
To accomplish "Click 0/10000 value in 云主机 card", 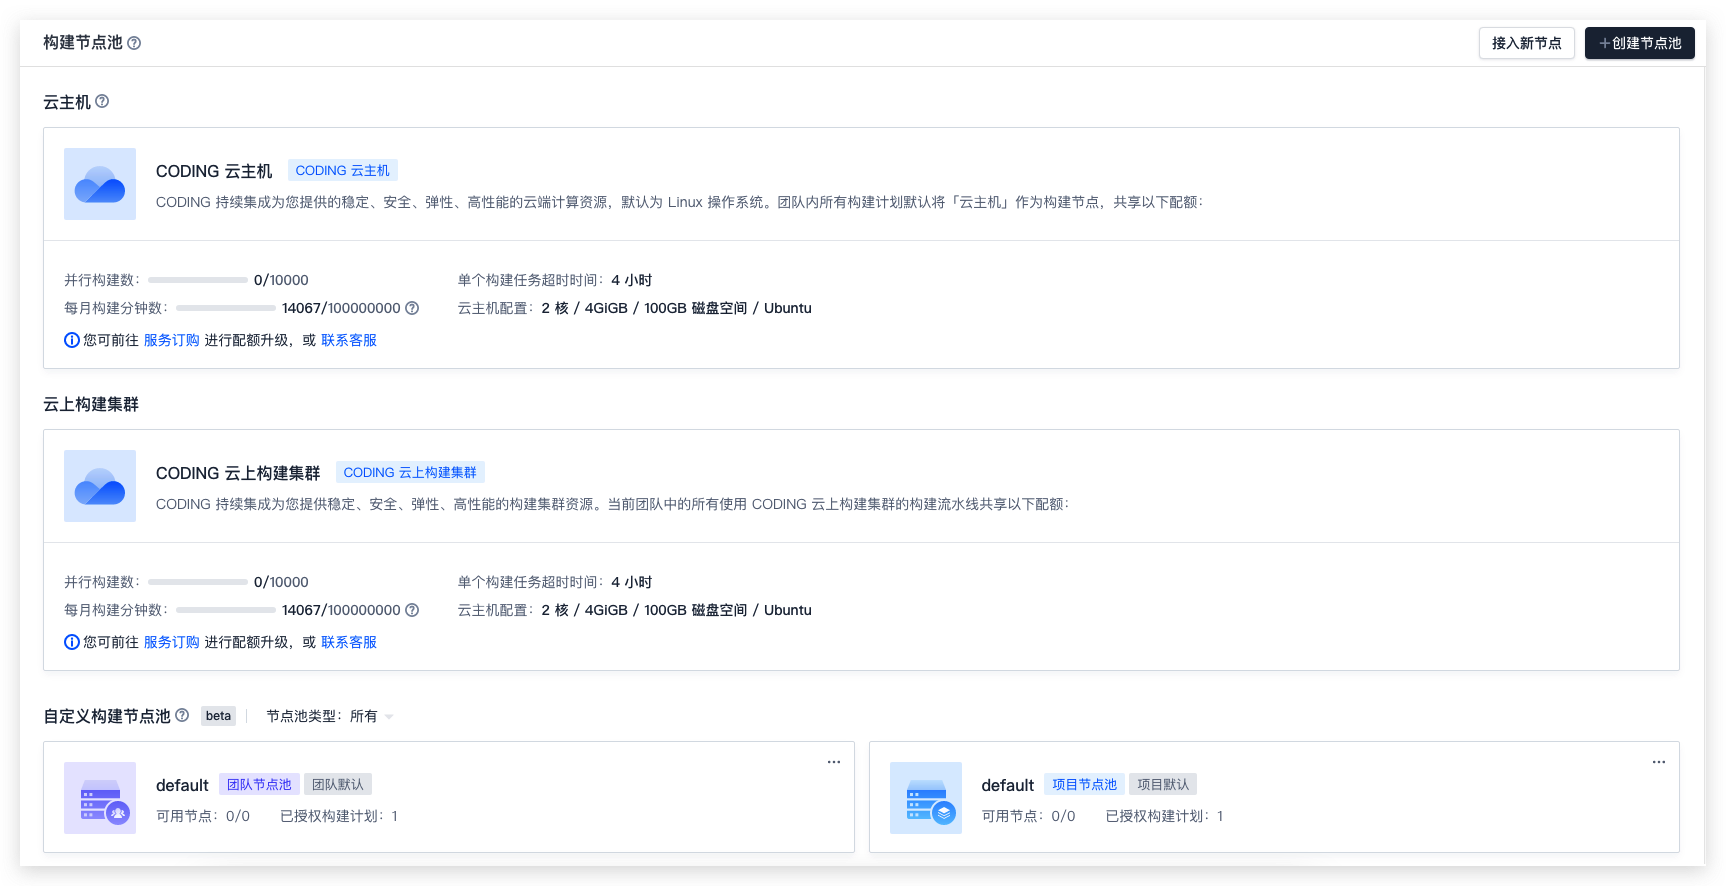I will (x=281, y=280).
